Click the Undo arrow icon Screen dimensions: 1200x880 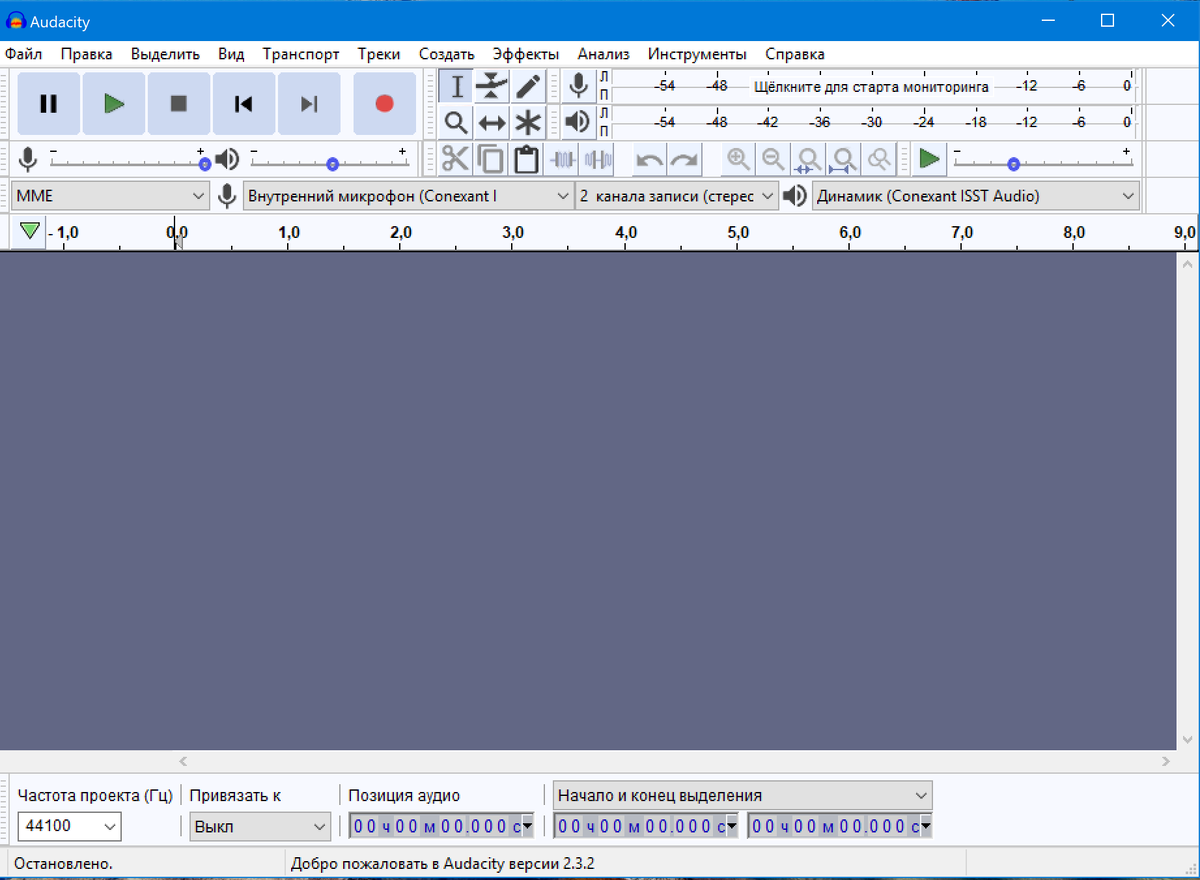click(650, 159)
